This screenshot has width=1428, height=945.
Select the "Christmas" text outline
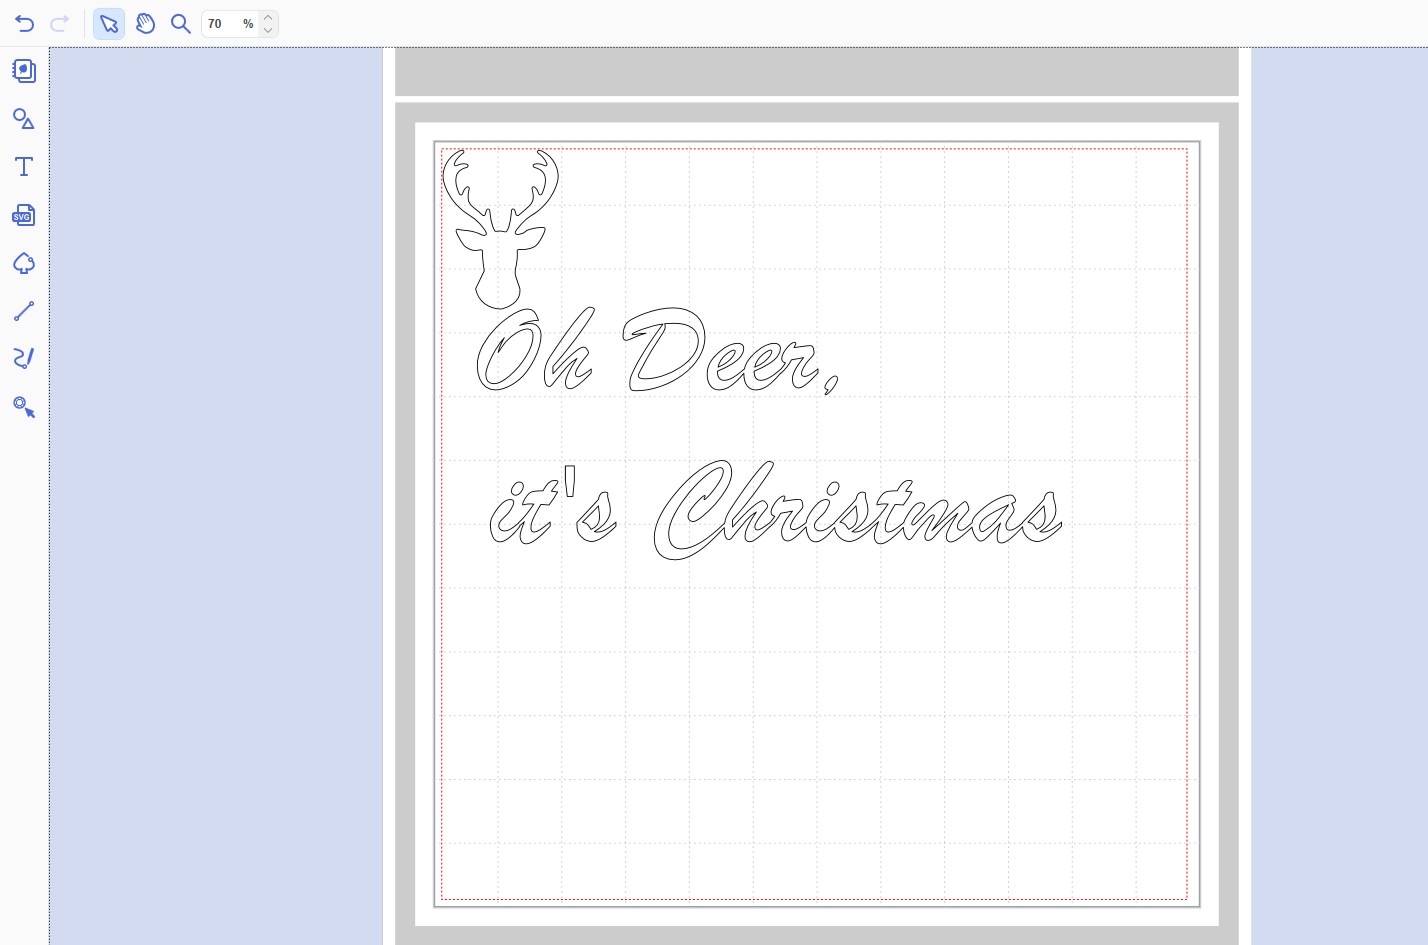point(858,515)
